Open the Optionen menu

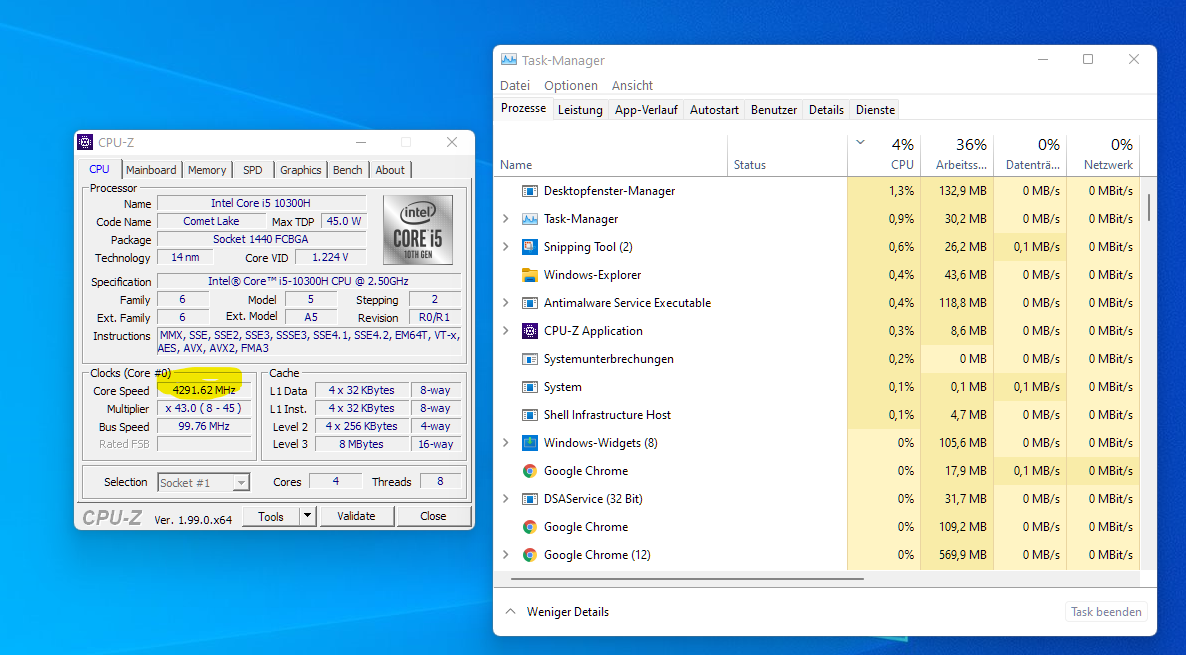[x=571, y=86]
